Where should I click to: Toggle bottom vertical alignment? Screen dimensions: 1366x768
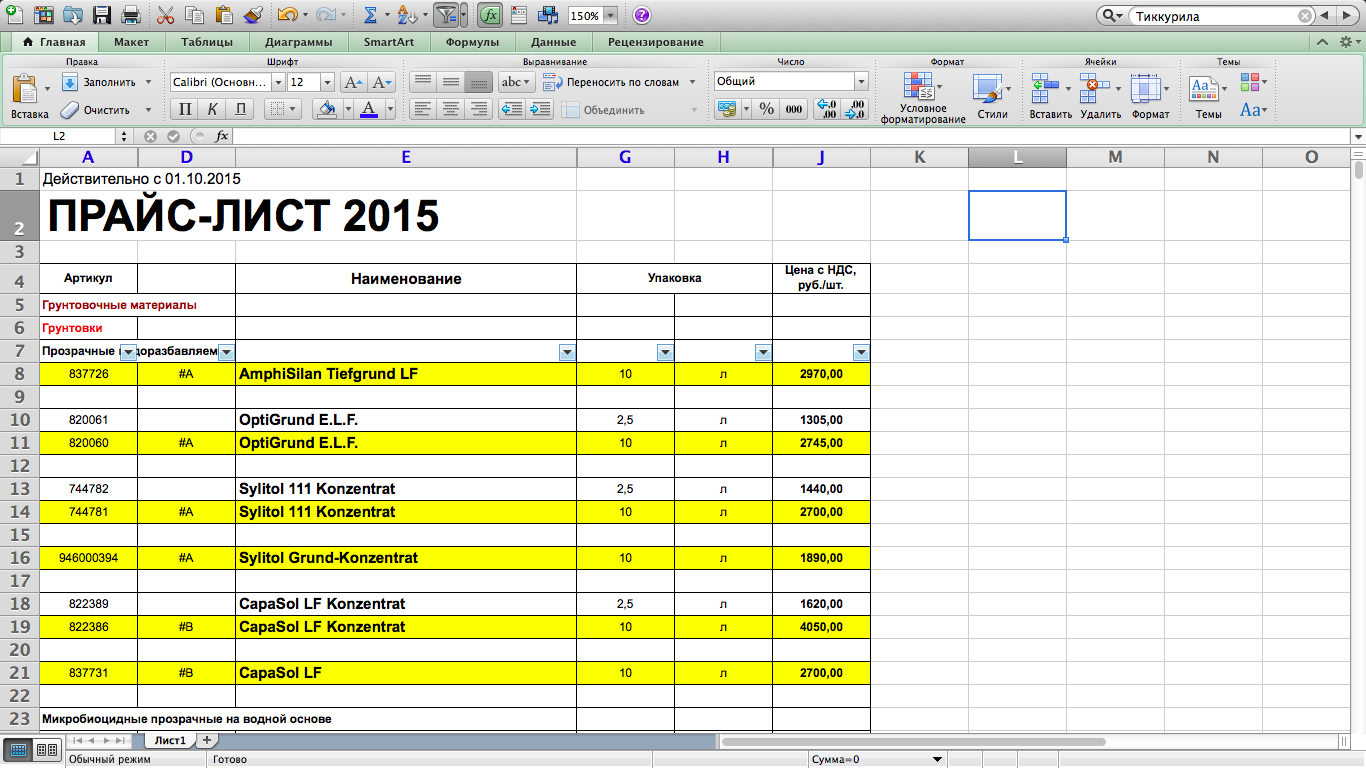pos(479,82)
